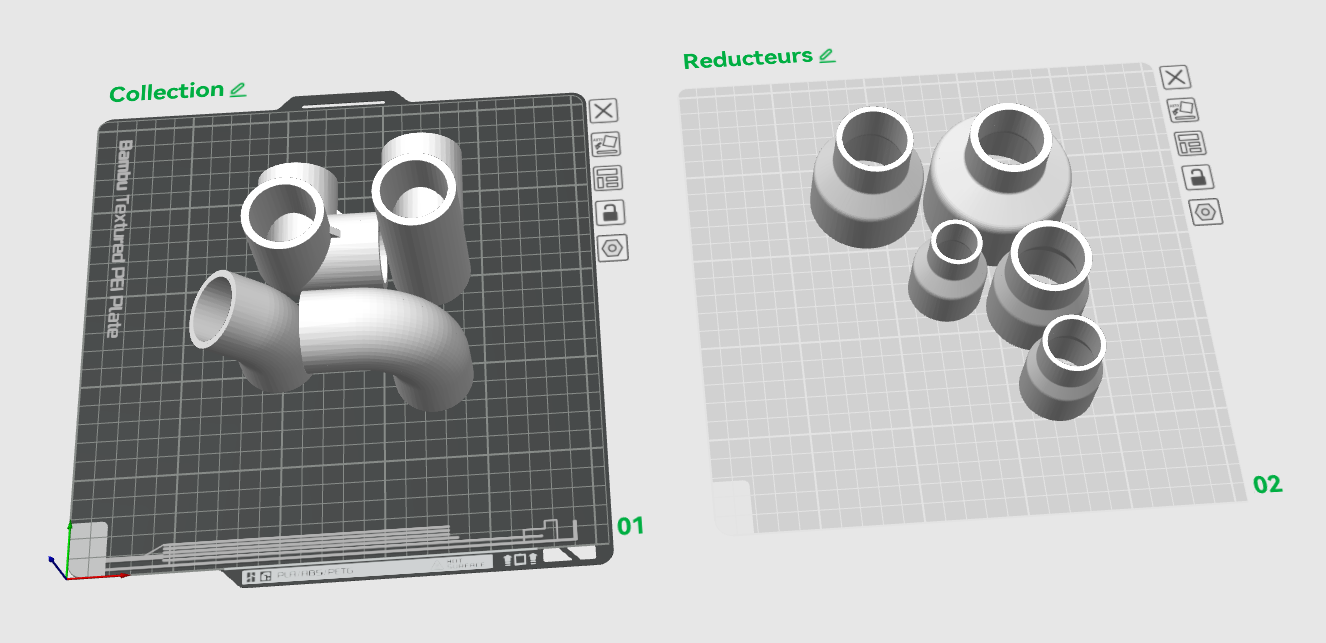
Task: Click the Collection plate title text
Action: [167, 92]
